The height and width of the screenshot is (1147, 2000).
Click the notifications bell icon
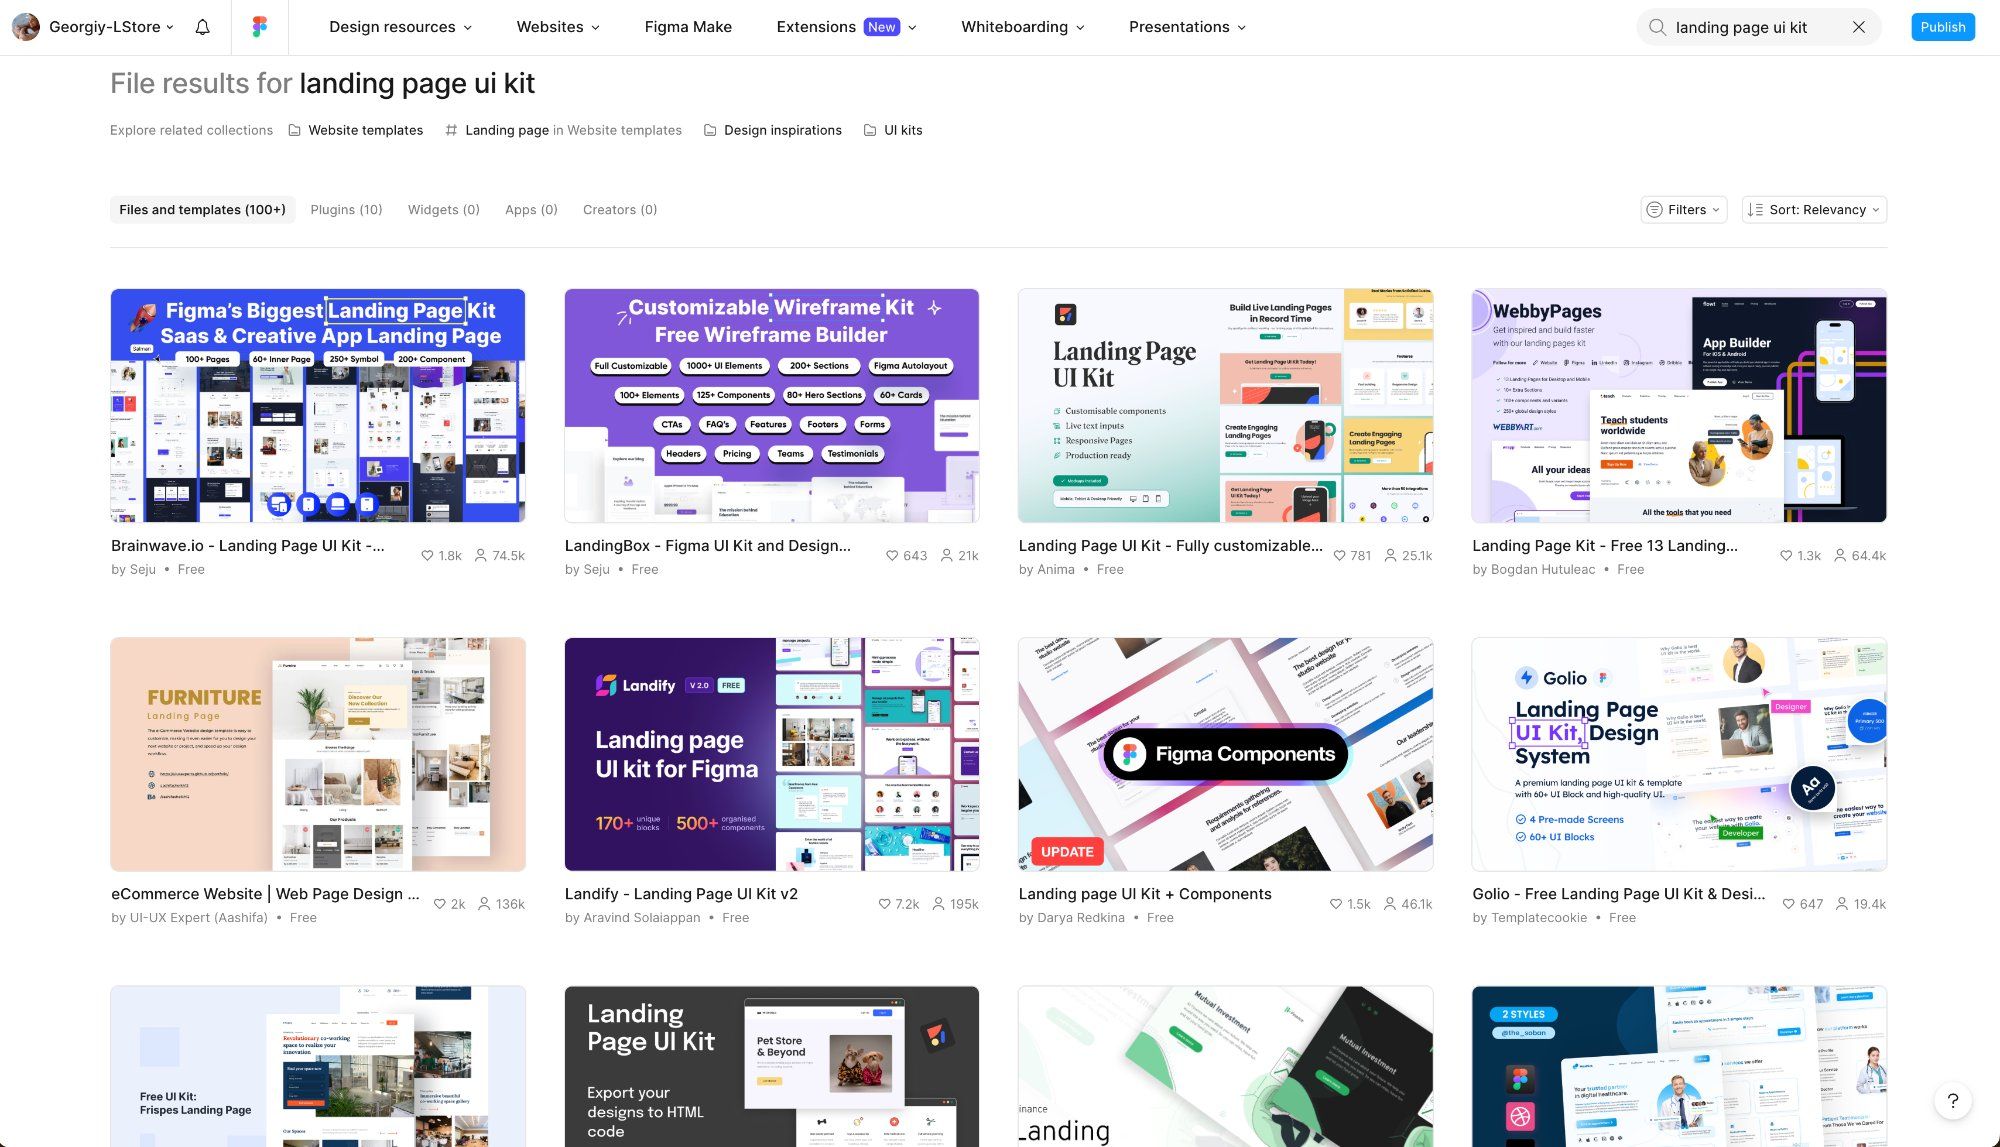tap(202, 27)
